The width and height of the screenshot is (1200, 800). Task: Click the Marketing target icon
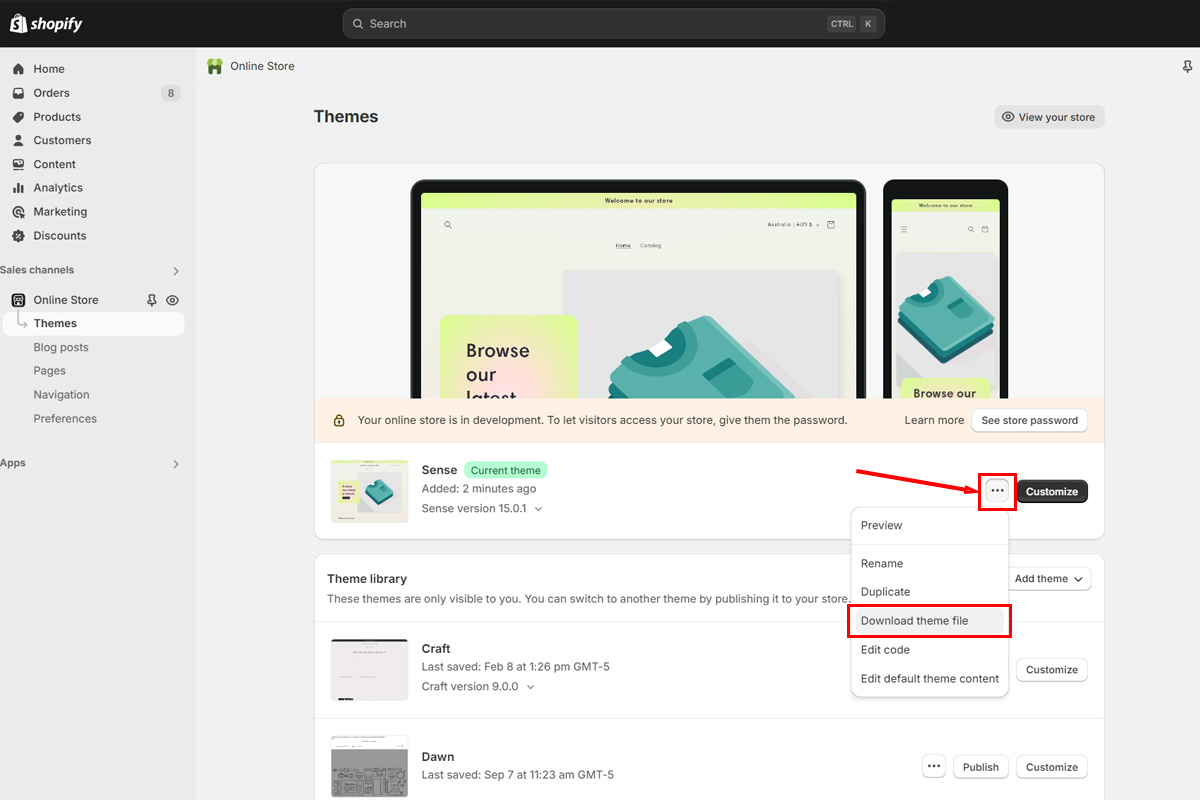click(x=18, y=212)
